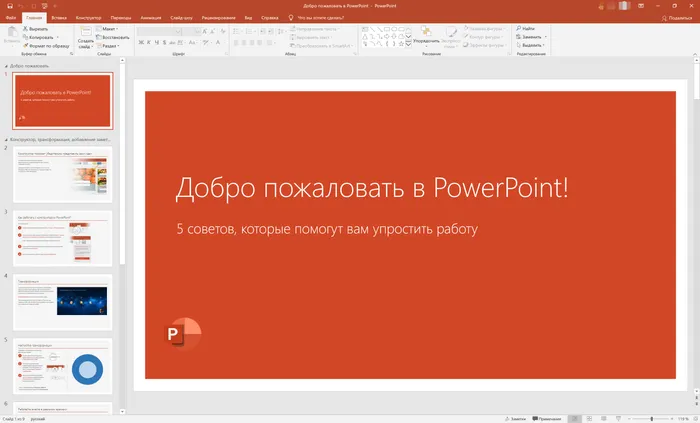Switch to Reading view in status bar
Viewport: 700px width, 423px height.
tap(604, 419)
